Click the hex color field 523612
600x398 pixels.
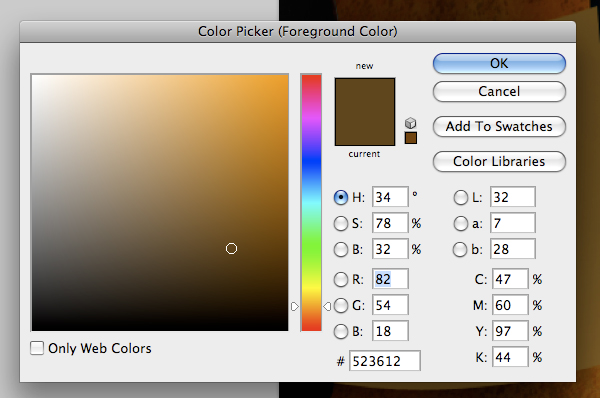385,361
